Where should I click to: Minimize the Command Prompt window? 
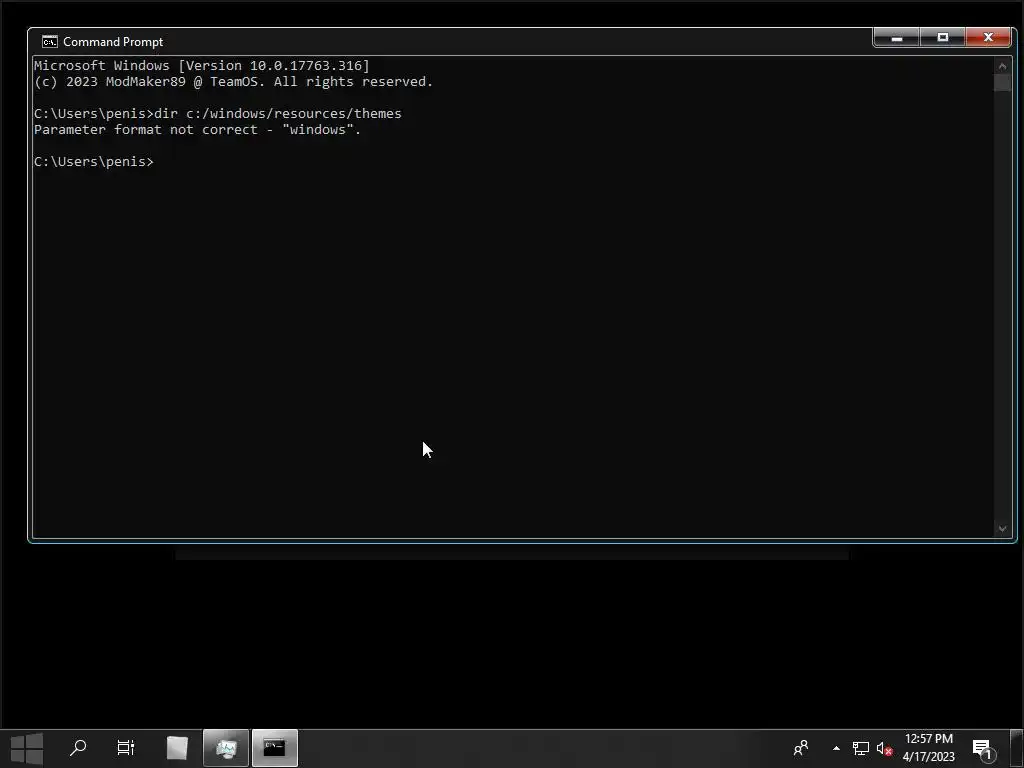click(896, 38)
